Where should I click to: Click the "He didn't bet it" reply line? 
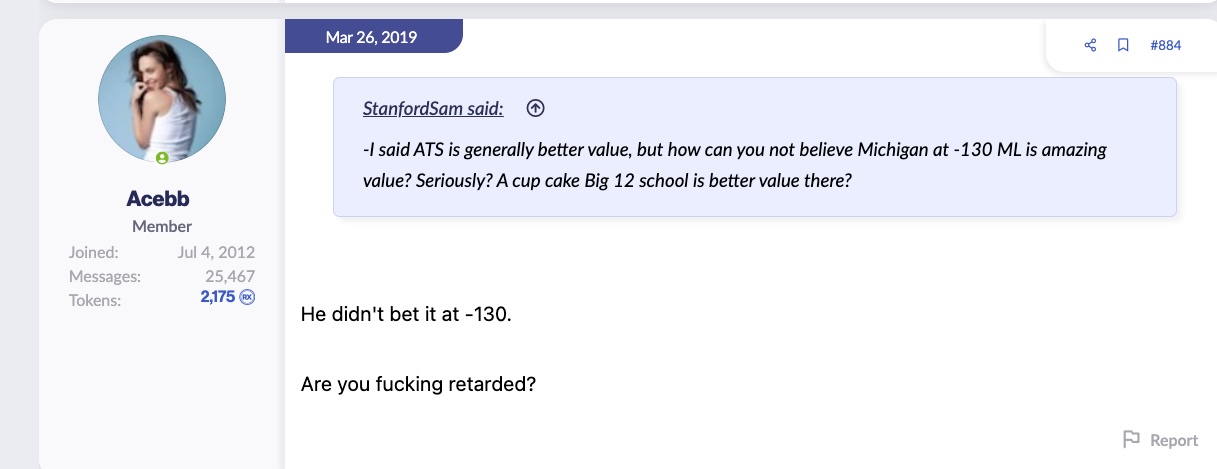click(x=406, y=314)
